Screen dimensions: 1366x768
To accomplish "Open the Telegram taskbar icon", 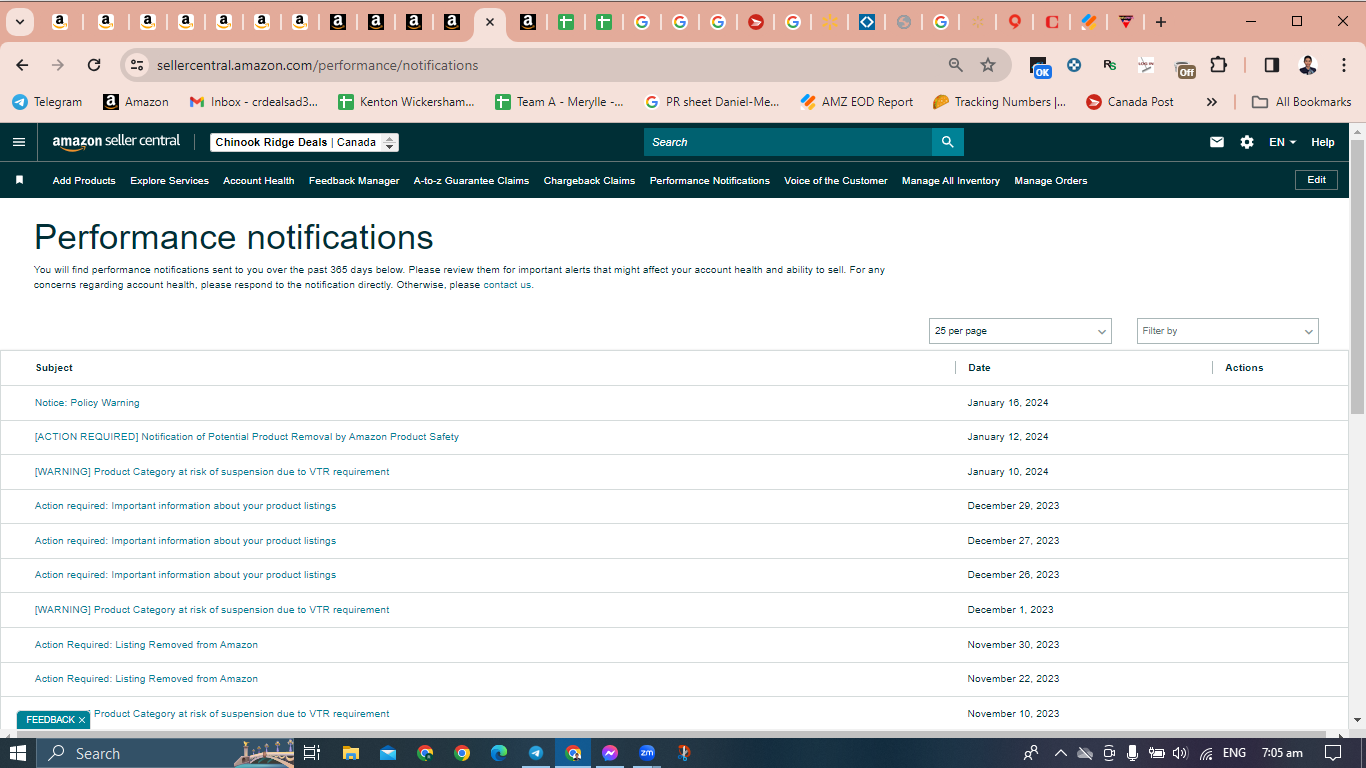I will tap(536, 753).
